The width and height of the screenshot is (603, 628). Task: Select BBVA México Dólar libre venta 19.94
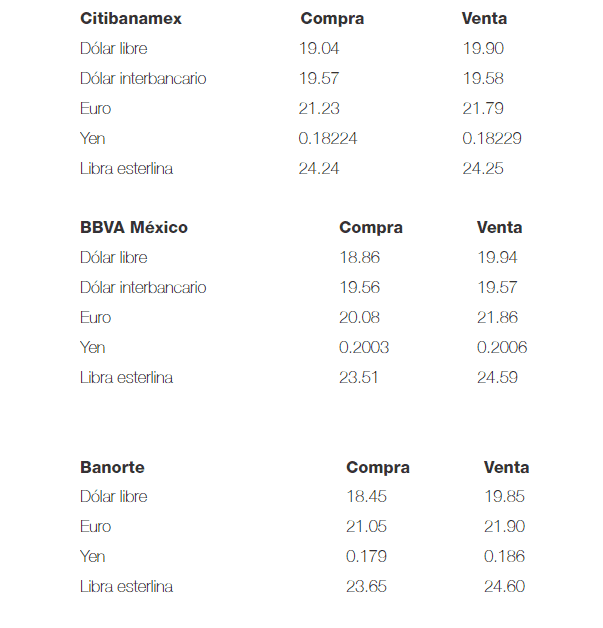pyautogui.click(x=497, y=257)
